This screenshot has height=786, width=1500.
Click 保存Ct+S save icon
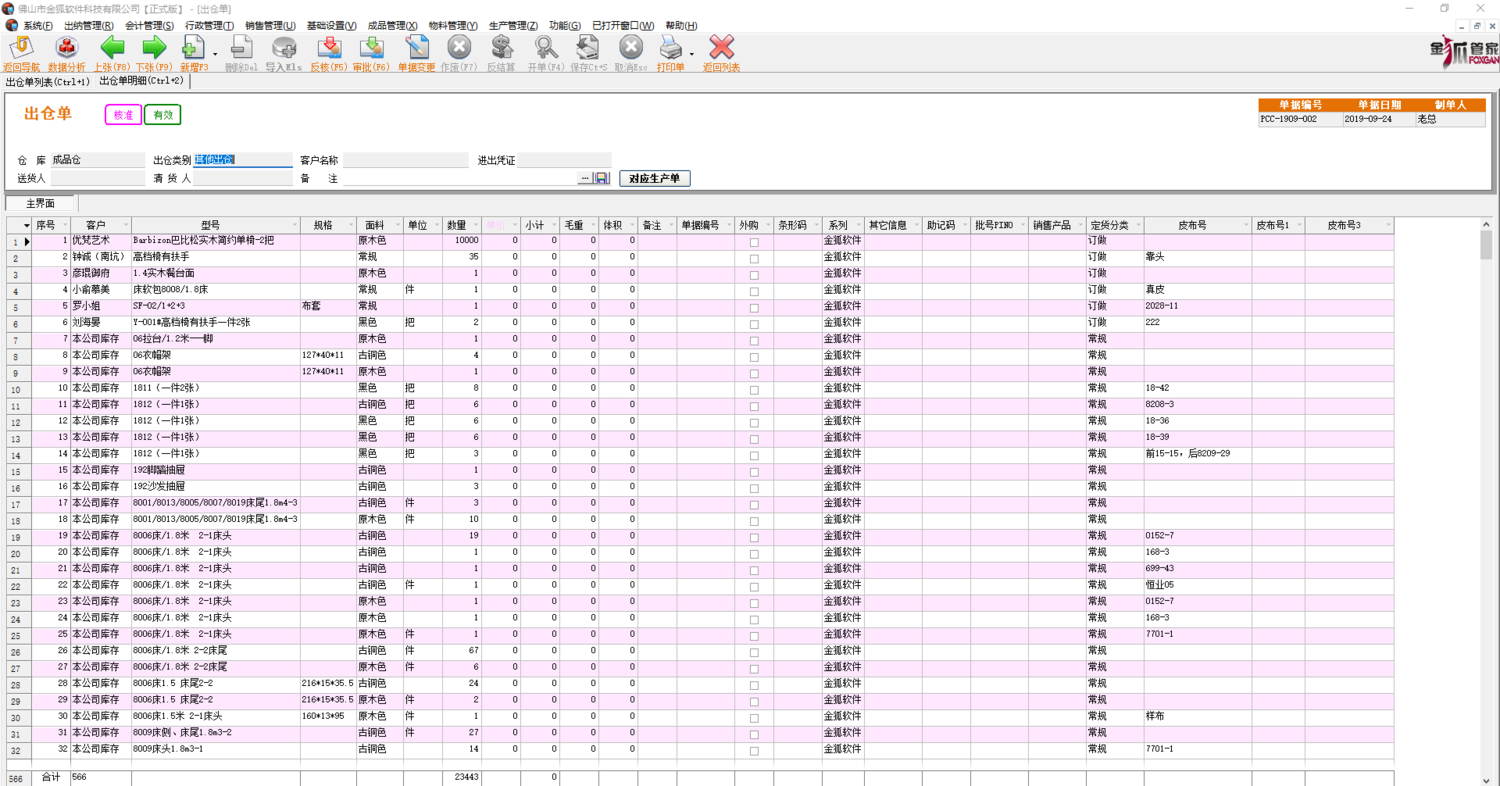(x=588, y=53)
